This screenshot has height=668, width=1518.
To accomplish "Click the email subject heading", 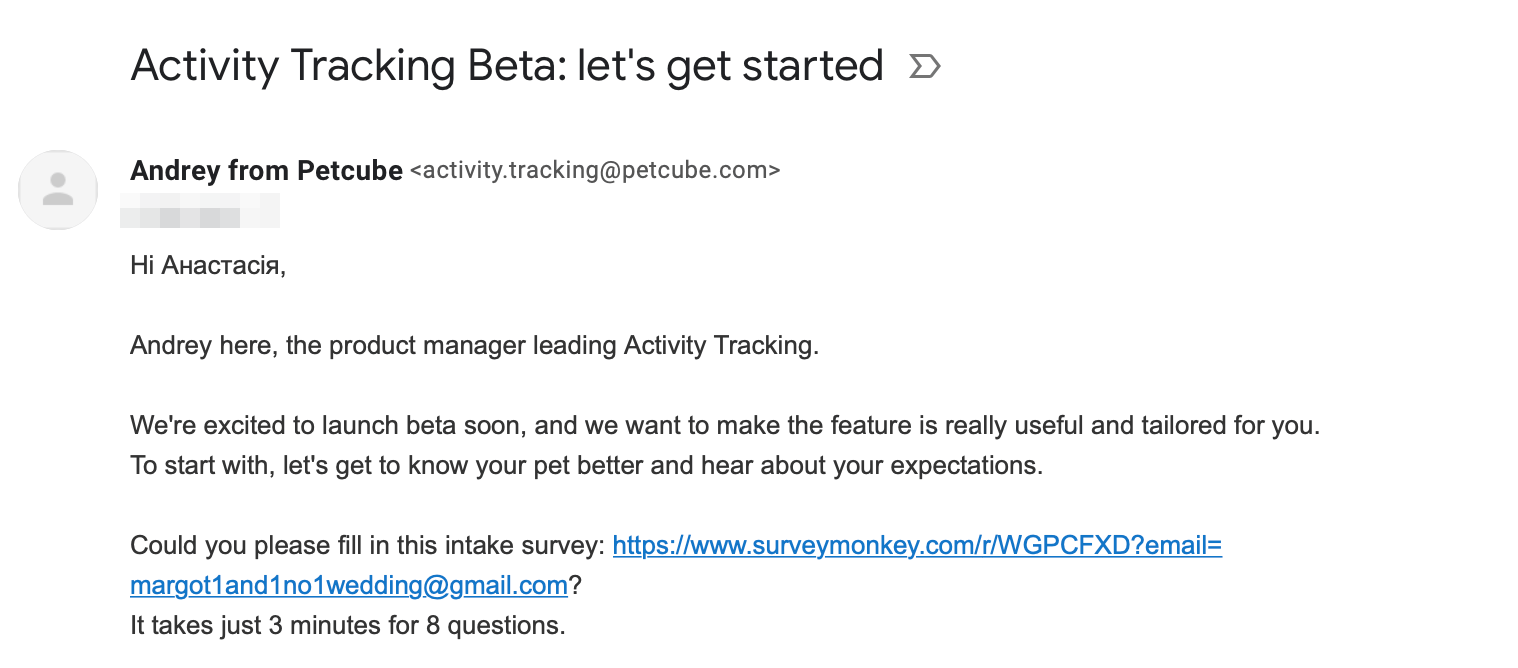I will click(x=506, y=66).
